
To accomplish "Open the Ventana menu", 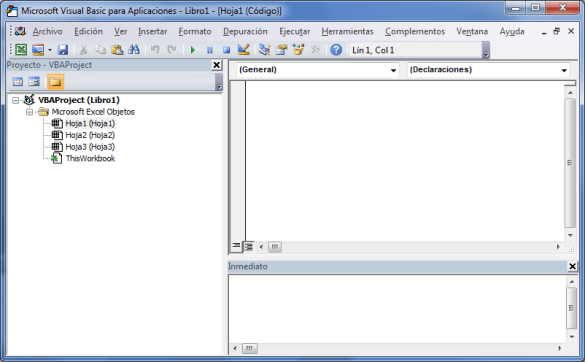I will click(x=472, y=31).
